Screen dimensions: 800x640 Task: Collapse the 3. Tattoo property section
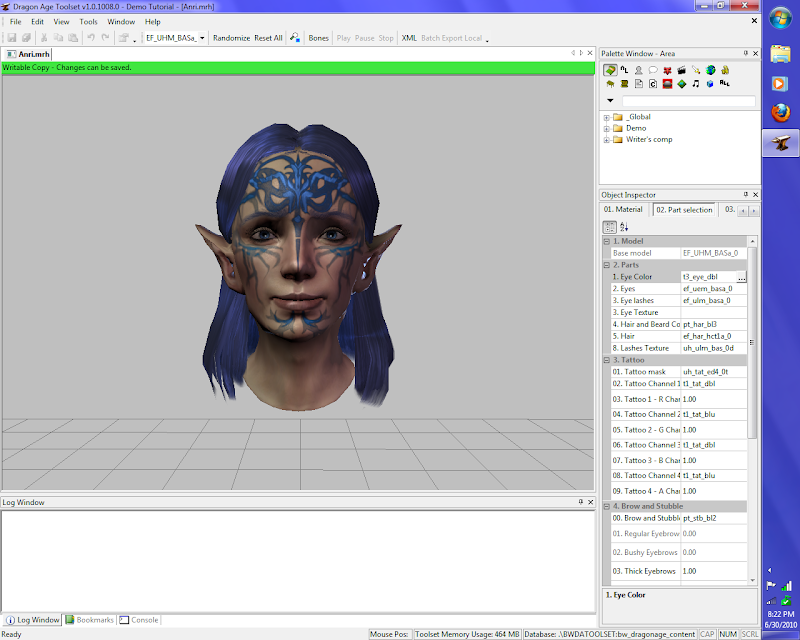tap(606, 359)
